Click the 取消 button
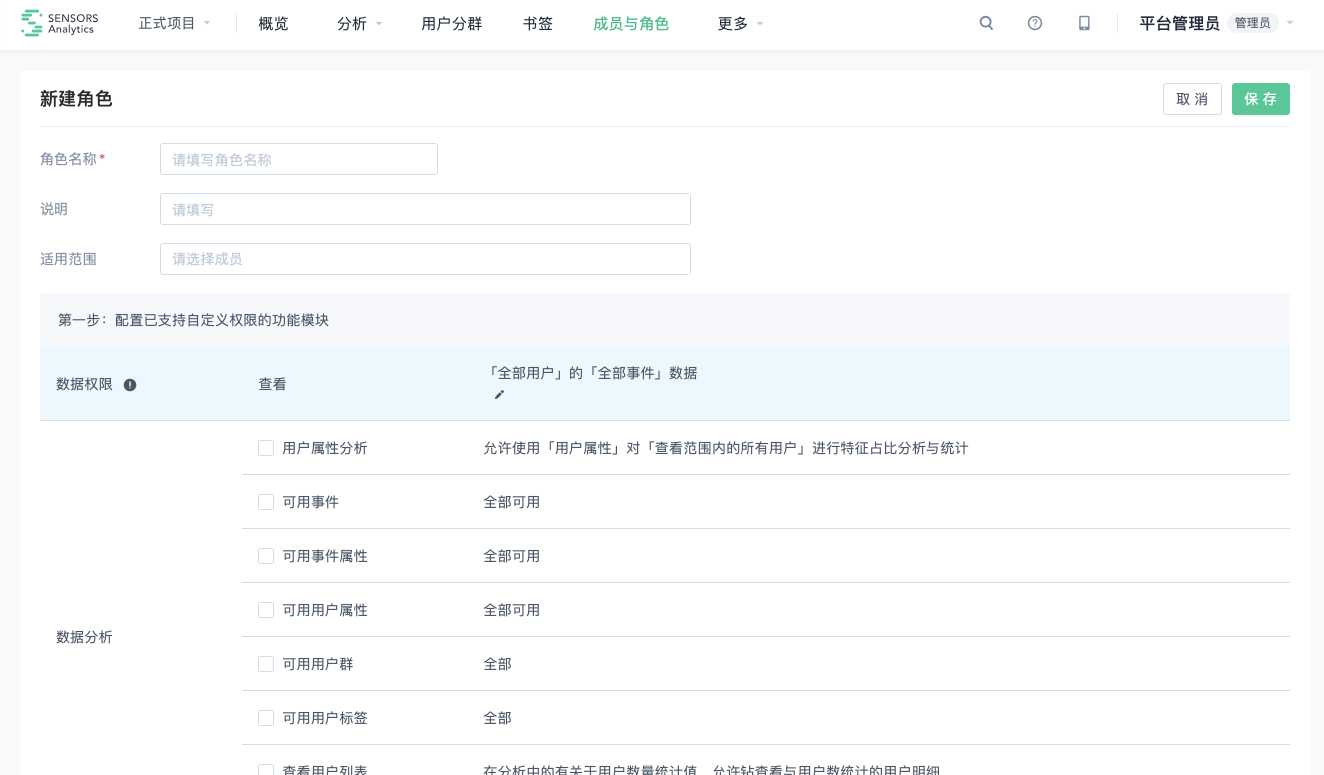The height and width of the screenshot is (775, 1324). point(1192,99)
